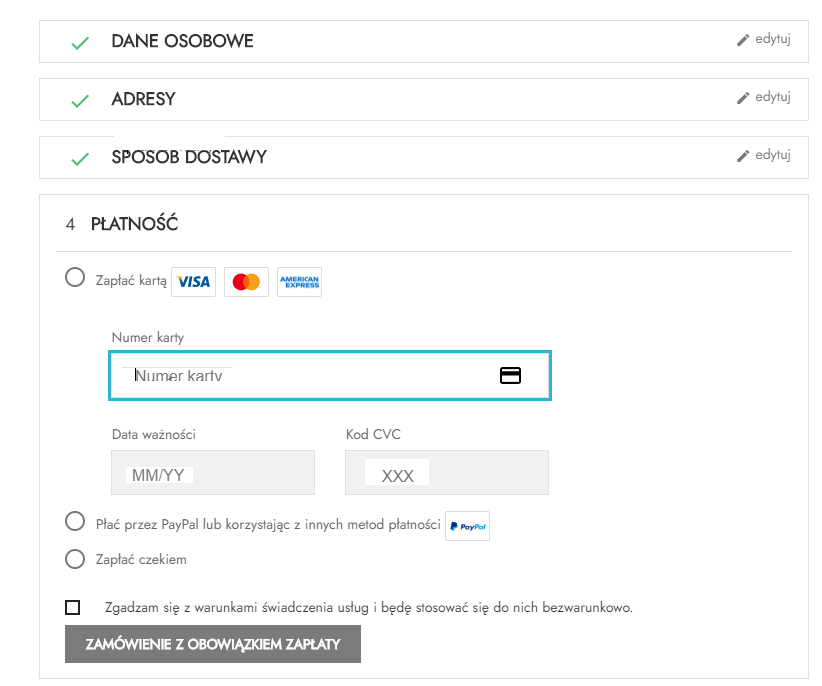Edit Sposób Dostawy via edytuj link
The width and height of the screenshot is (822, 686).
[x=773, y=155]
